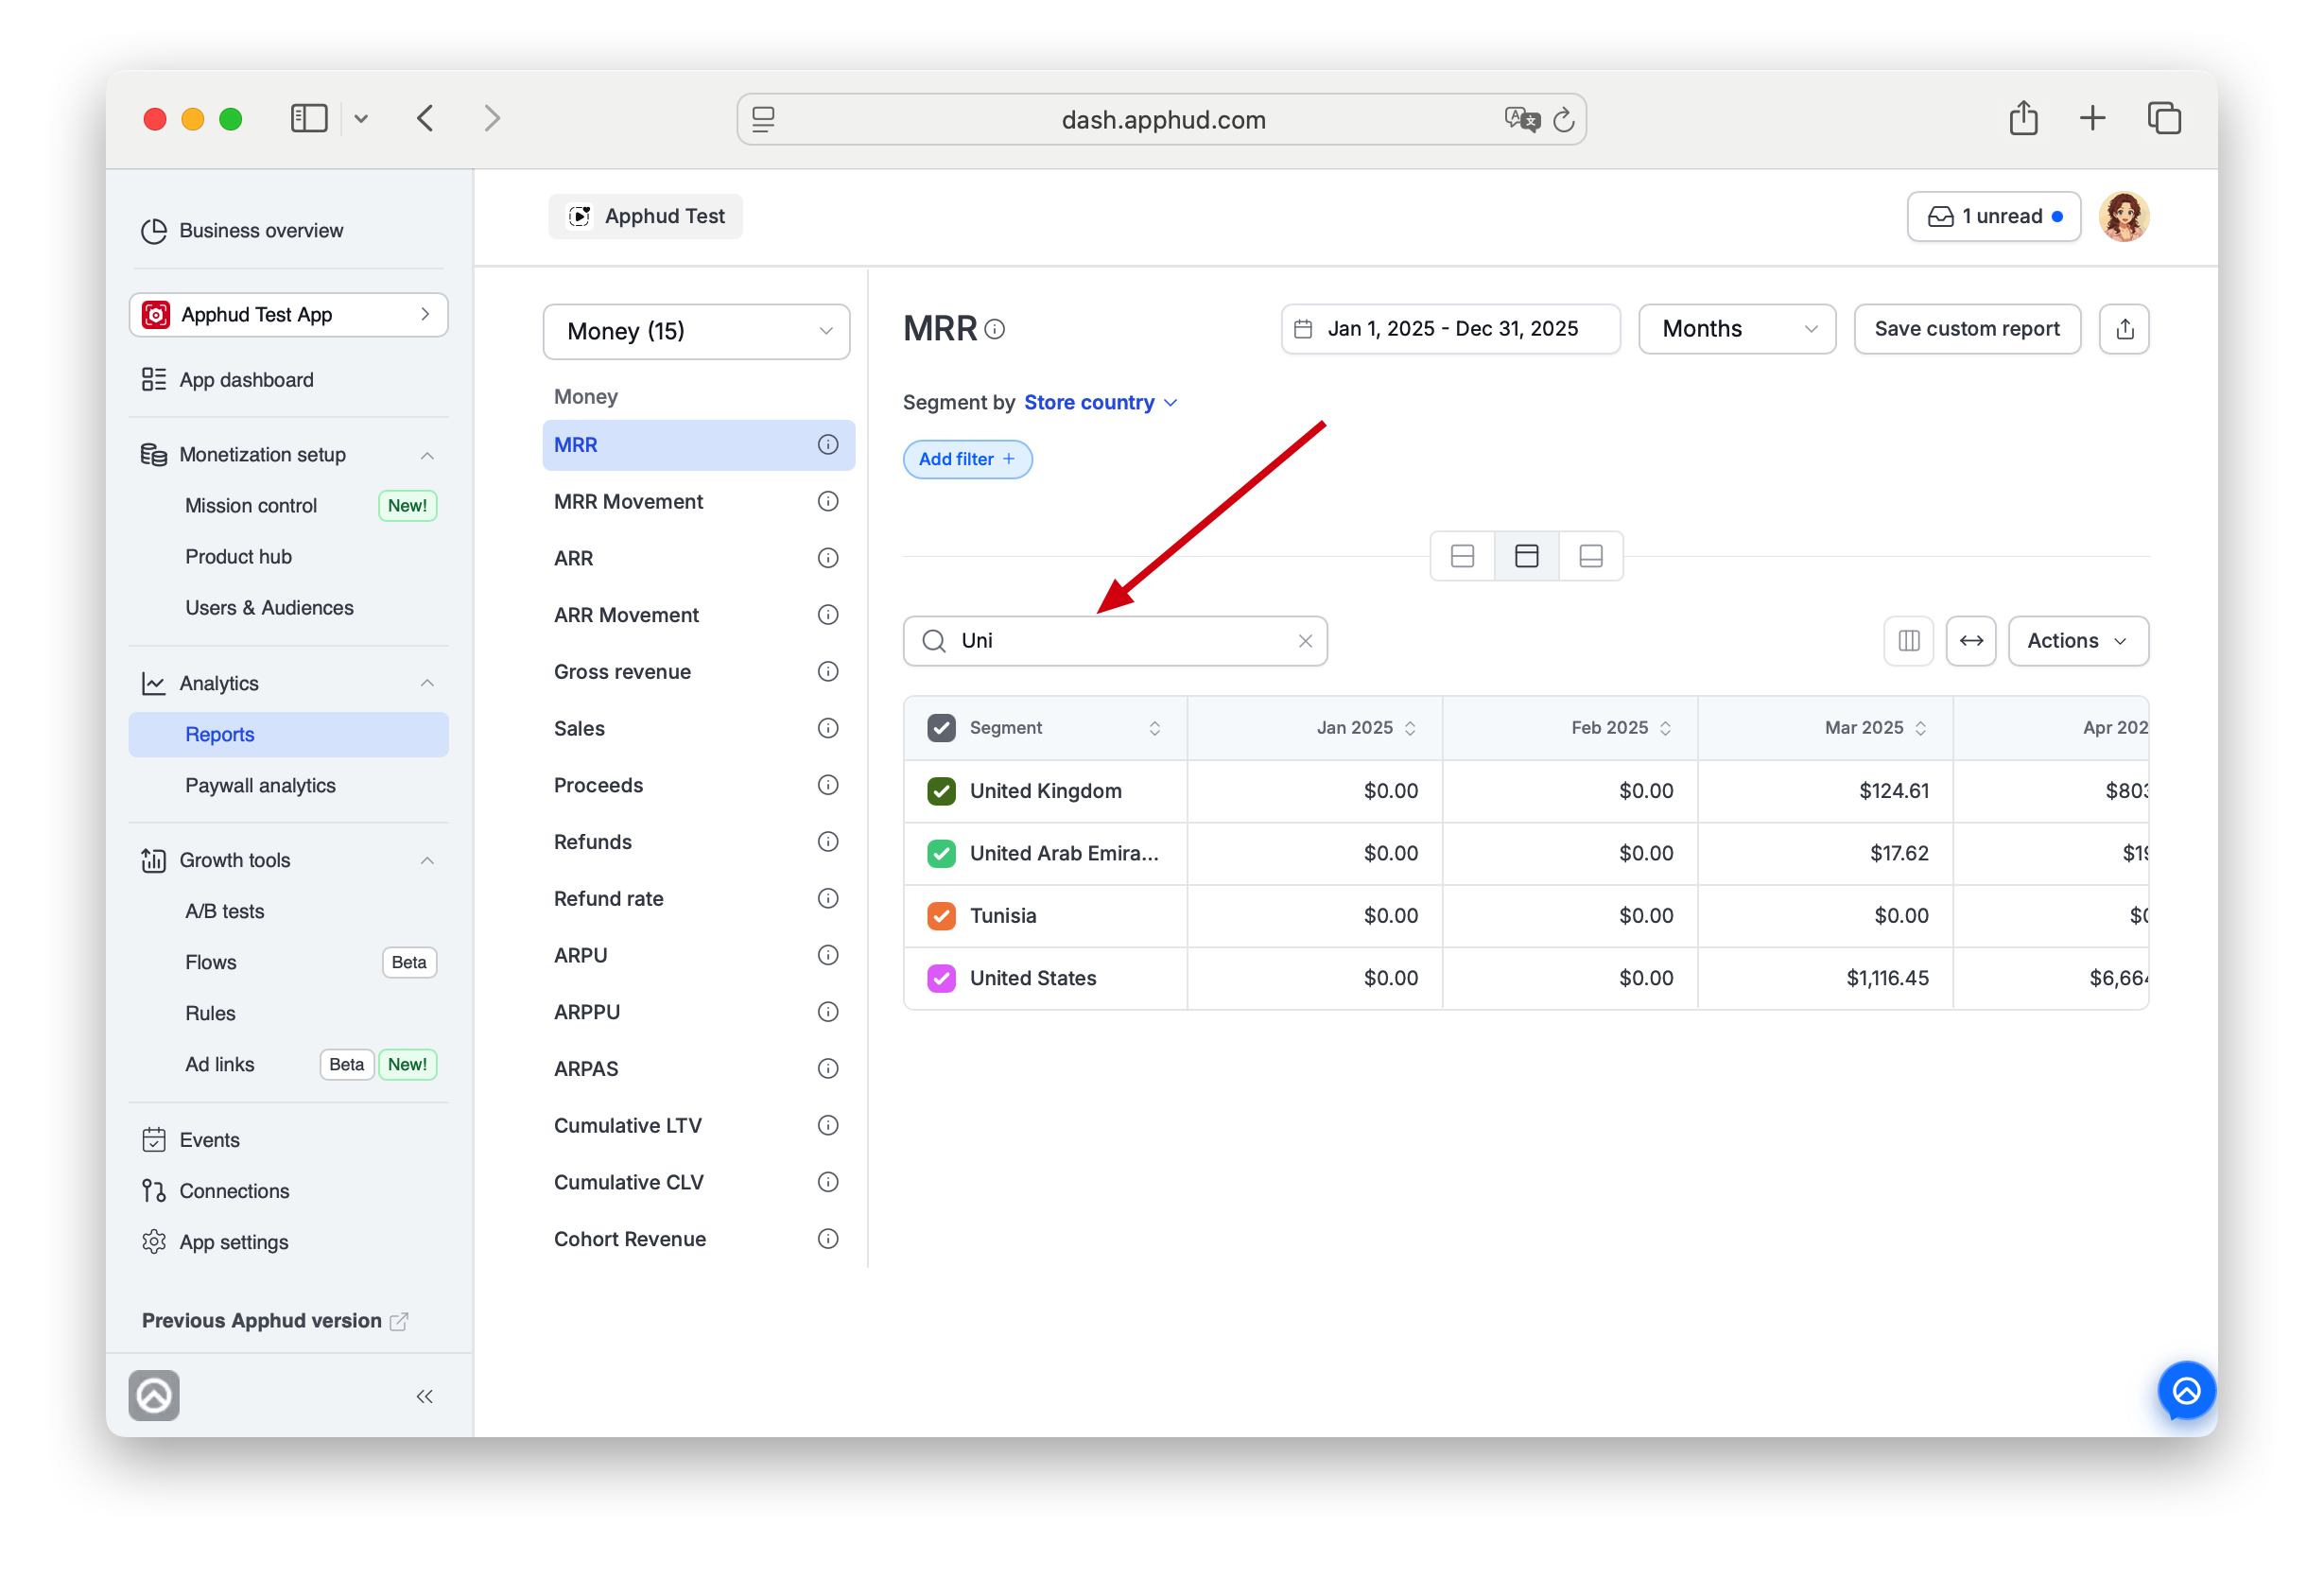Viewport: 2324px width, 1579px height.
Task: Open the Actions dropdown
Action: (x=2078, y=641)
